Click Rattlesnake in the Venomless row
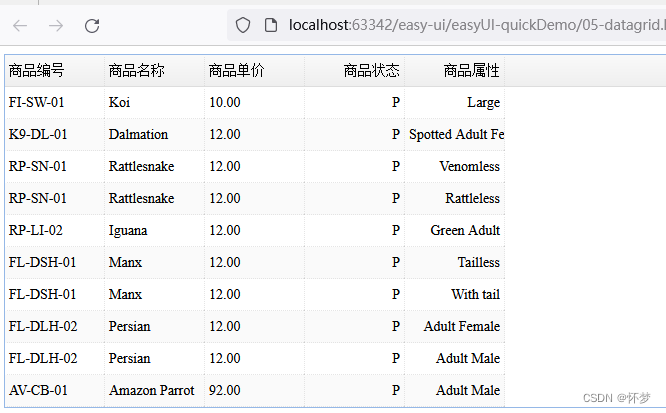The height and width of the screenshot is (413, 666). [155, 167]
